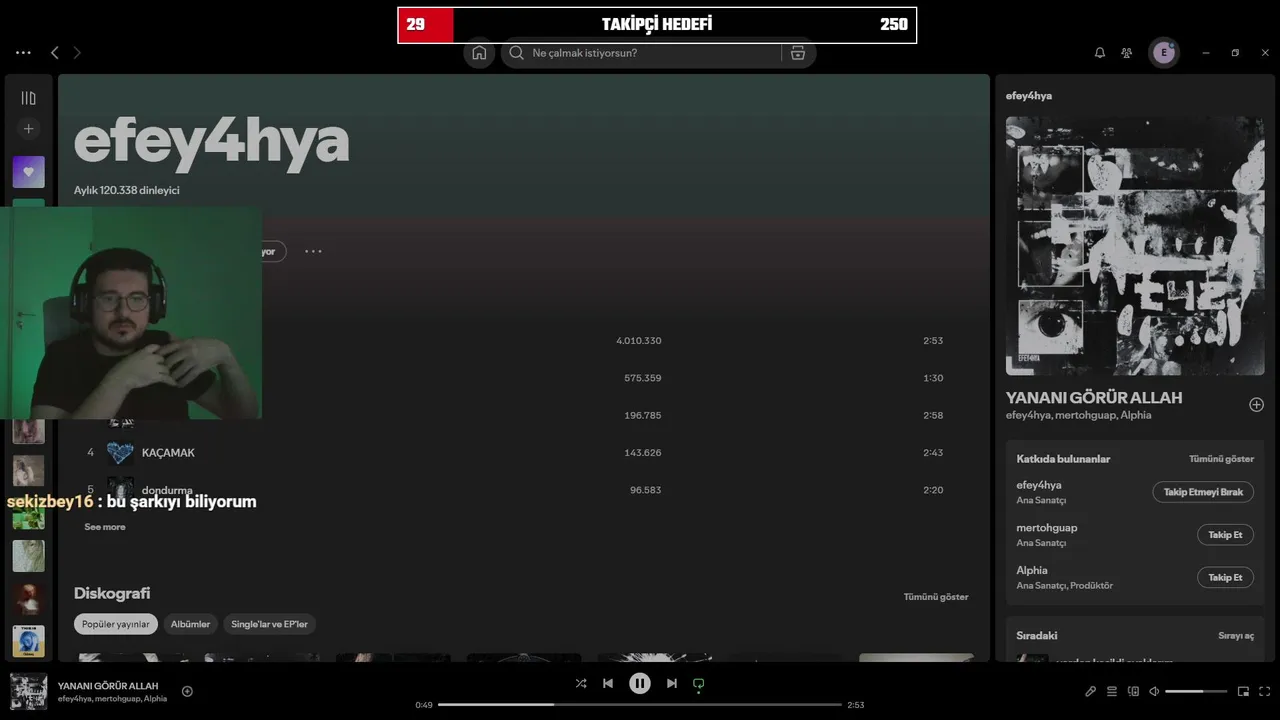Show all credits via Tümünü göster
The height and width of the screenshot is (720, 1280).
pyautogui.click(x=1221, y=459)
